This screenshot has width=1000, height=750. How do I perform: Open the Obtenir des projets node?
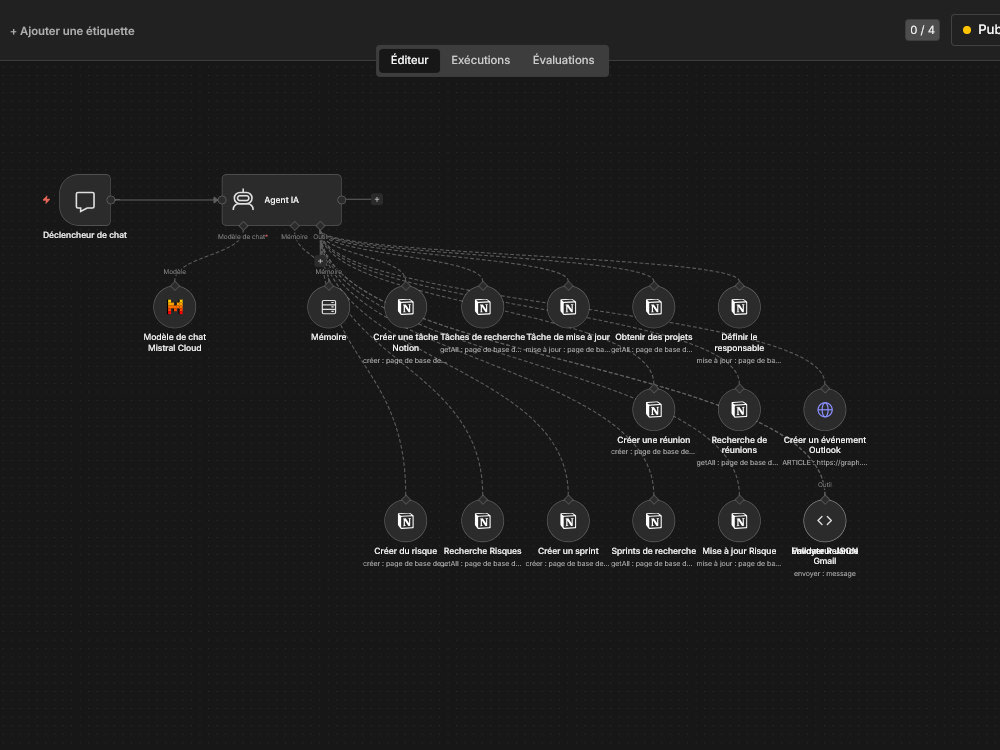654,307
